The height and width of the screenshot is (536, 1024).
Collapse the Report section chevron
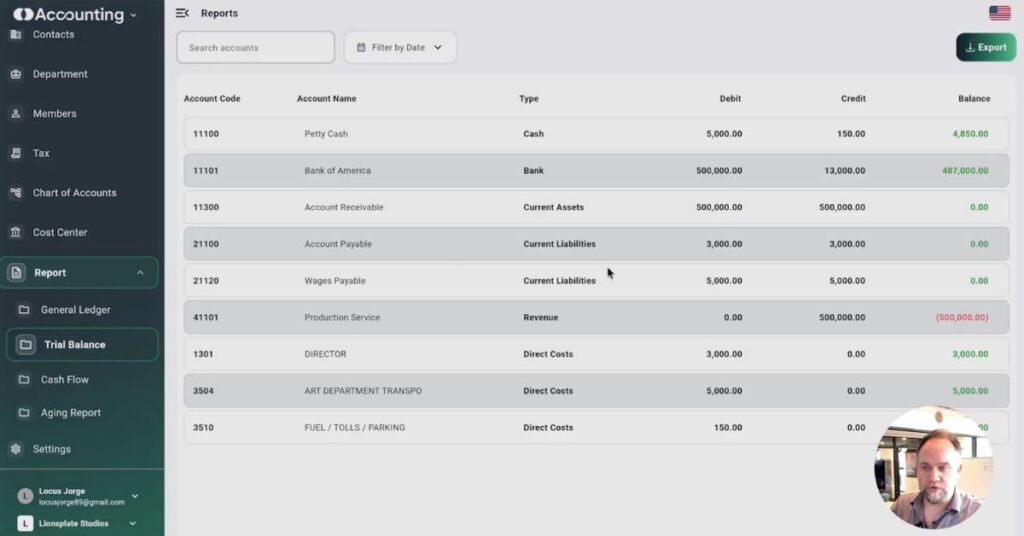pos(140,273)
